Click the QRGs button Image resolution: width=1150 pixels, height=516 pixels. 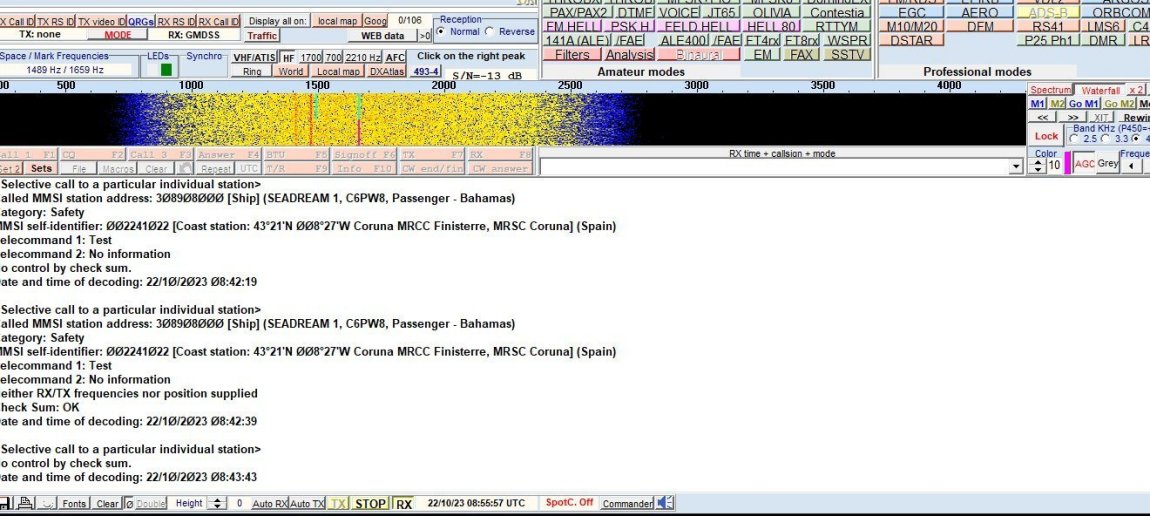[x=141, y=21]
